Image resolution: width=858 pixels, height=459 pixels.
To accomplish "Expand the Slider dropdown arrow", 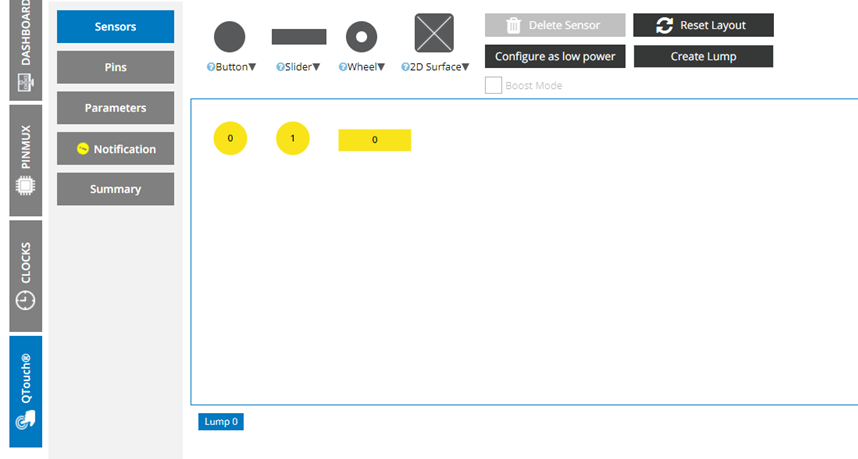I will [x=316, y=67].
